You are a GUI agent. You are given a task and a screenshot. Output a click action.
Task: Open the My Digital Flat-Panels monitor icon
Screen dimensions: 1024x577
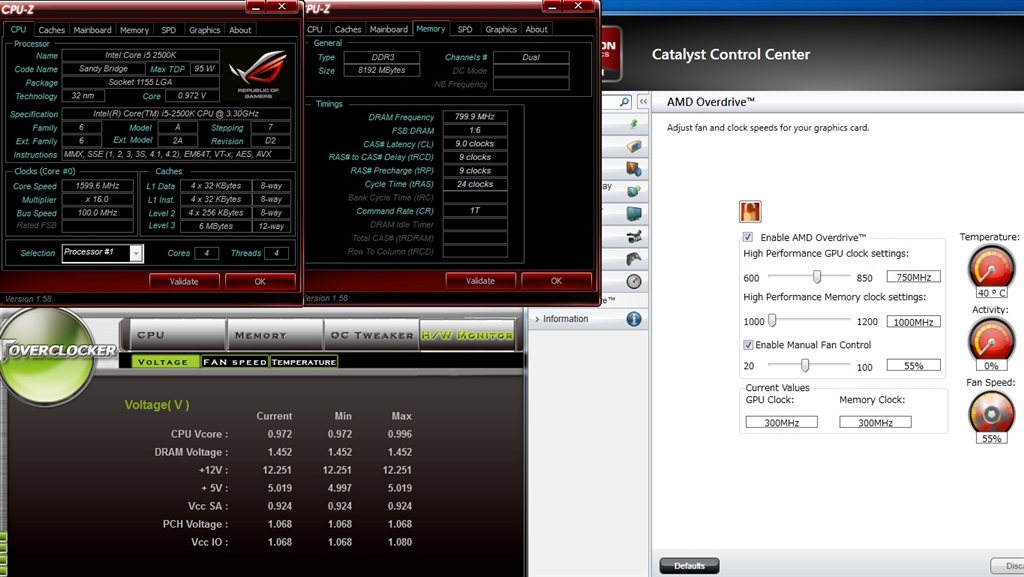633,213
